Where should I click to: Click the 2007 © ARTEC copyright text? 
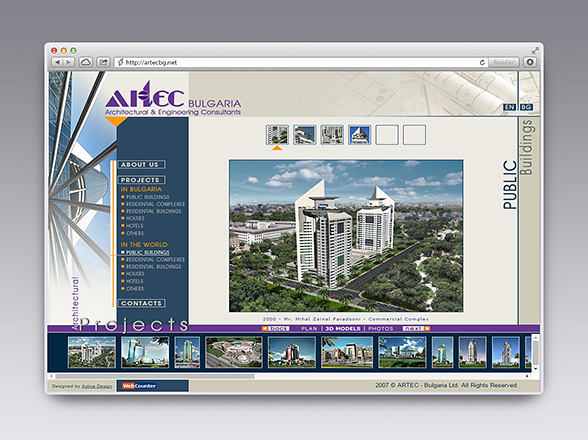pos(446,385)
